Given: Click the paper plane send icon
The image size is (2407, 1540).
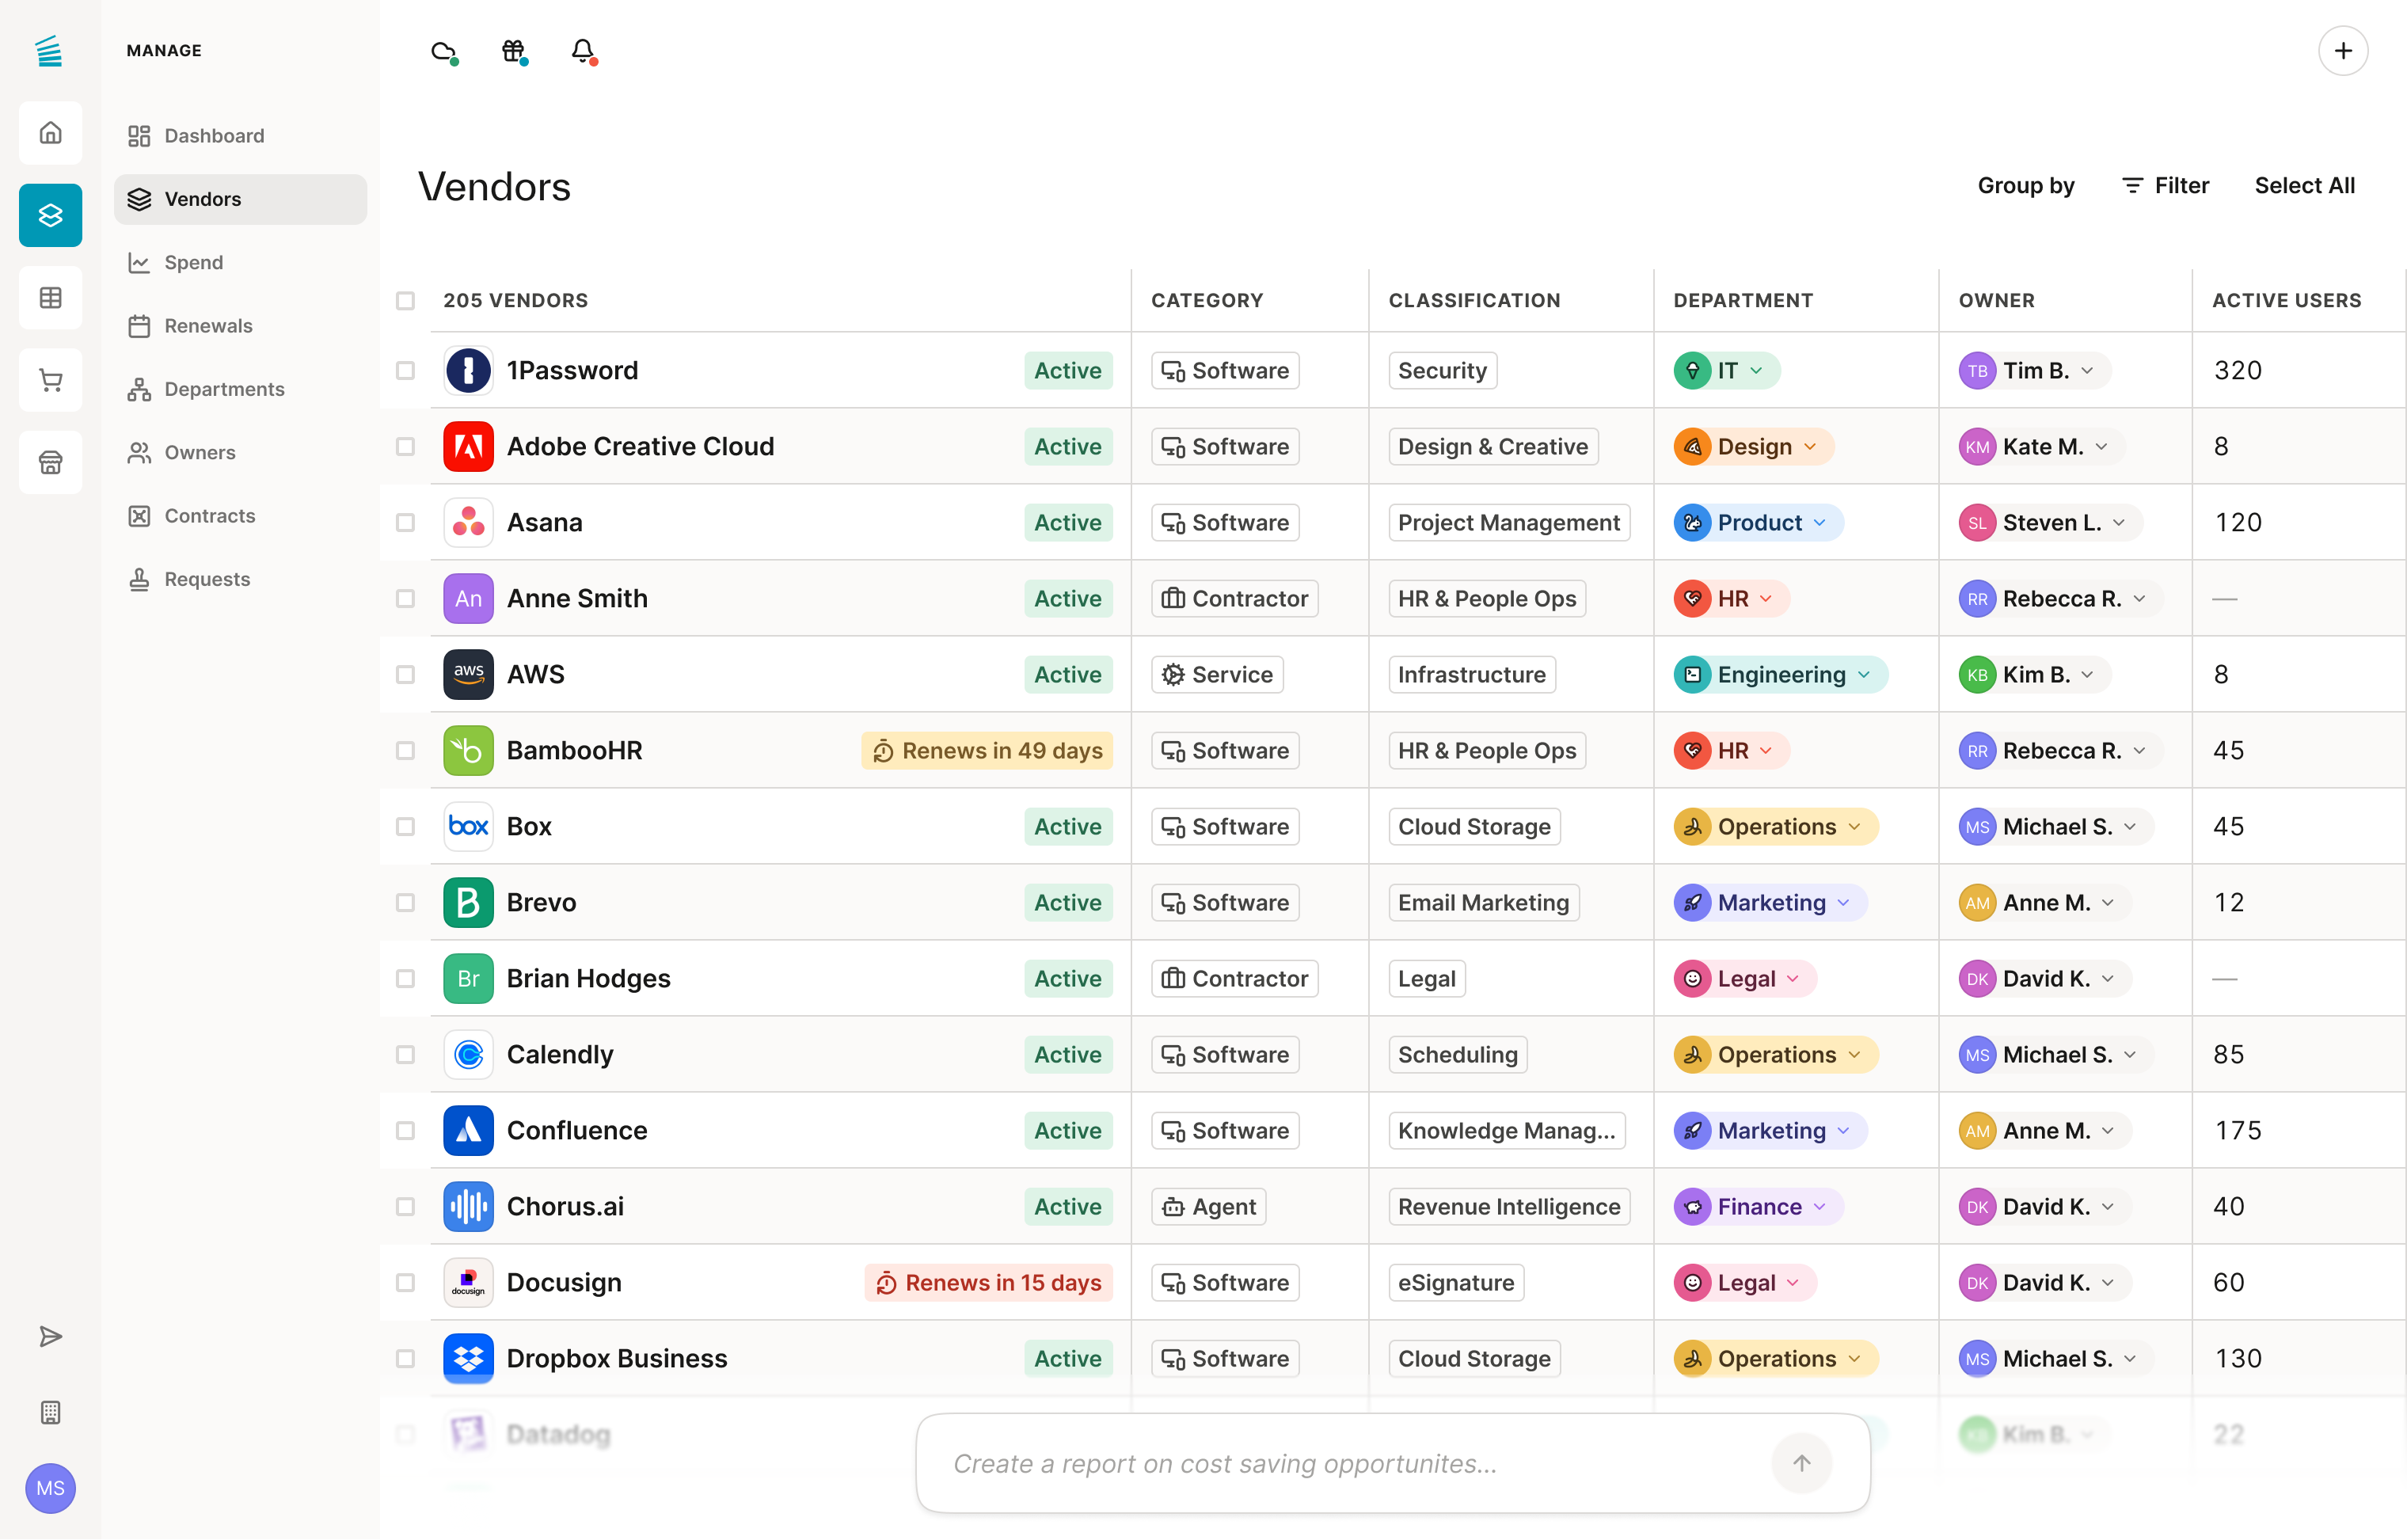Looking at the screenshot, I should pyautogui.click(x=50, y=1337).
